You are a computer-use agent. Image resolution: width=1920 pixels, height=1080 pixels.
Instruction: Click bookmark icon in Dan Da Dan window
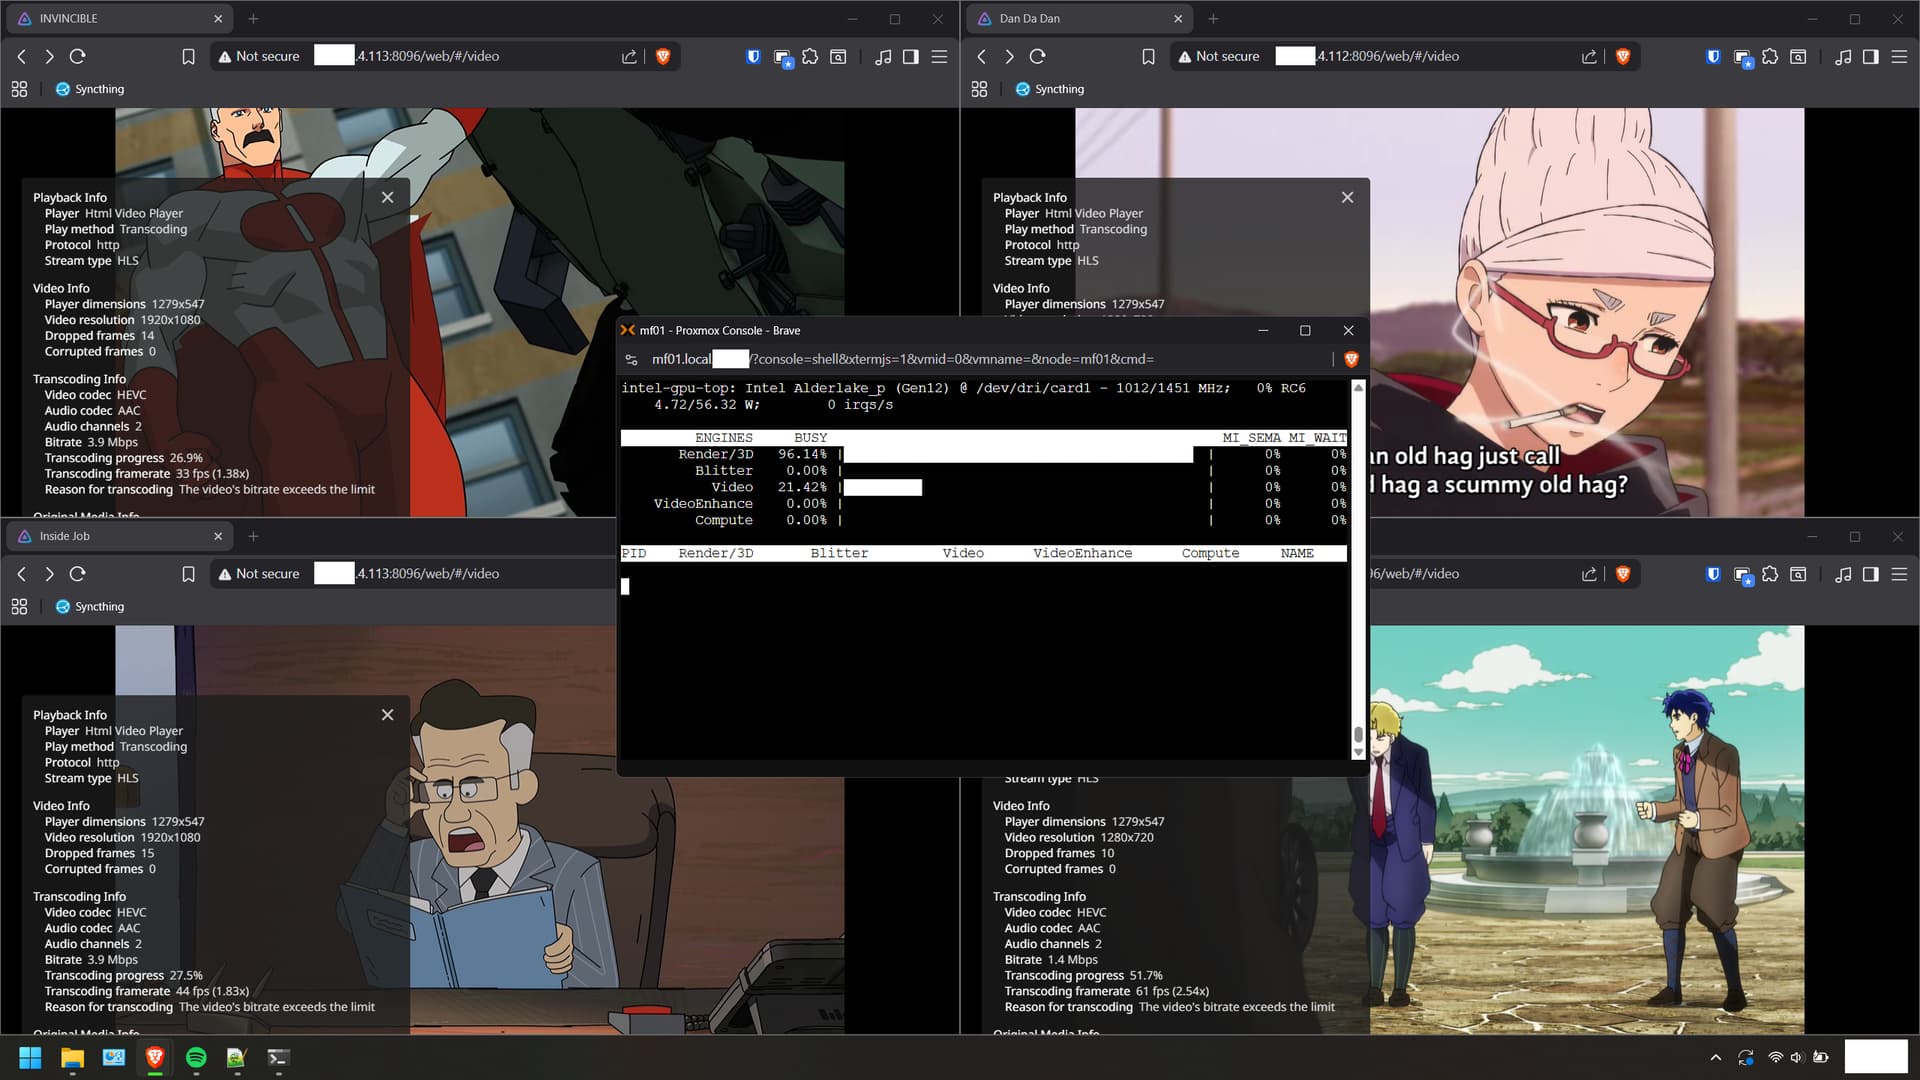pyautogui.click(x=1148, y=57)
